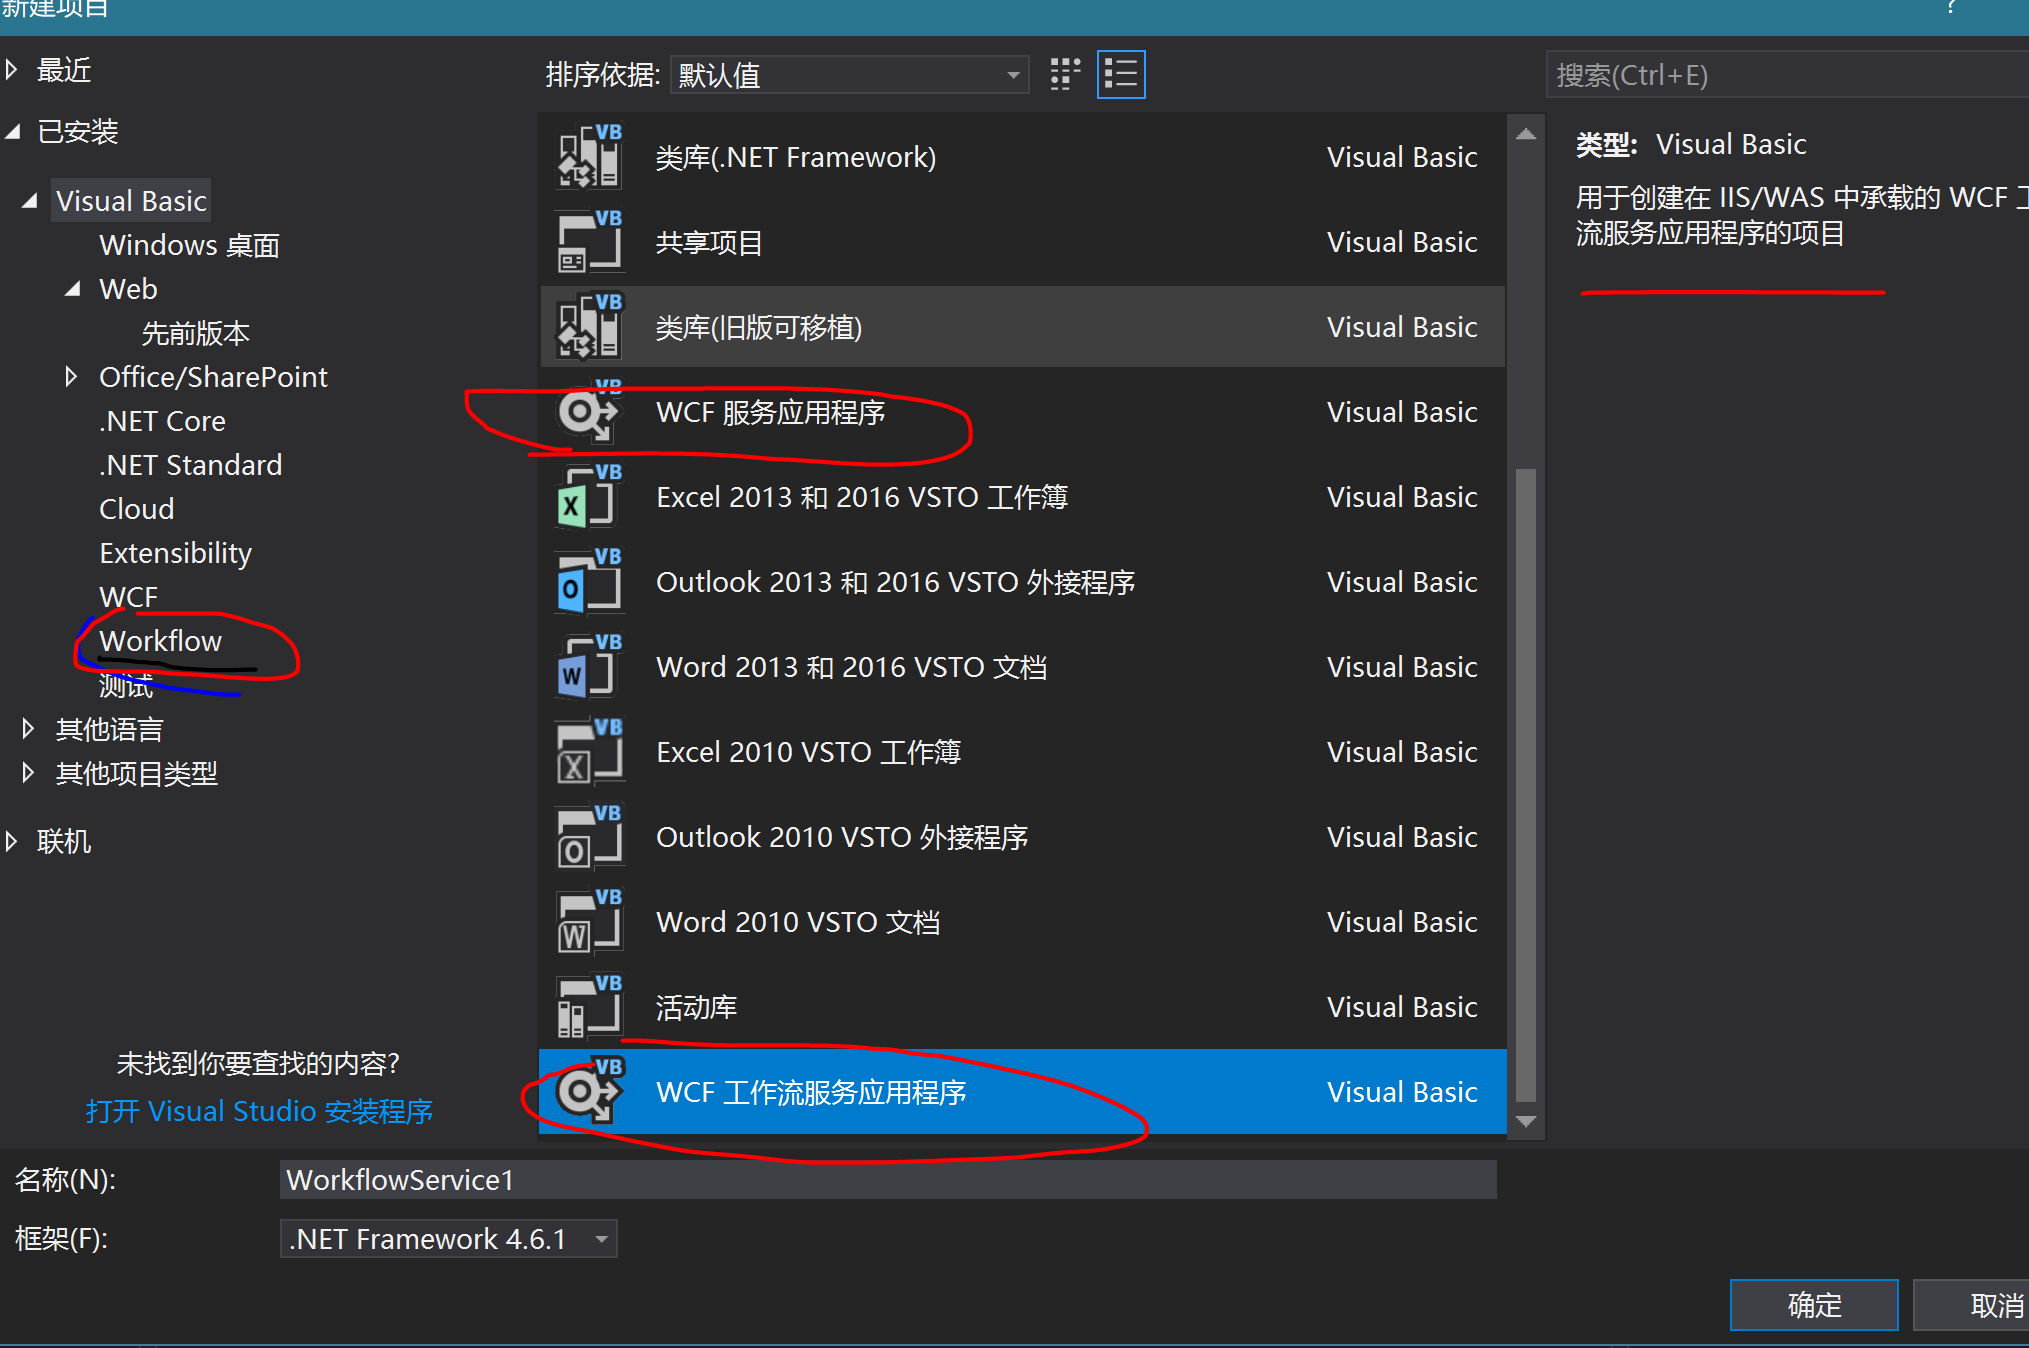2029x1348 pixels.
Task: Expand the 其他项目类型 node
Action: coord(28,773)
